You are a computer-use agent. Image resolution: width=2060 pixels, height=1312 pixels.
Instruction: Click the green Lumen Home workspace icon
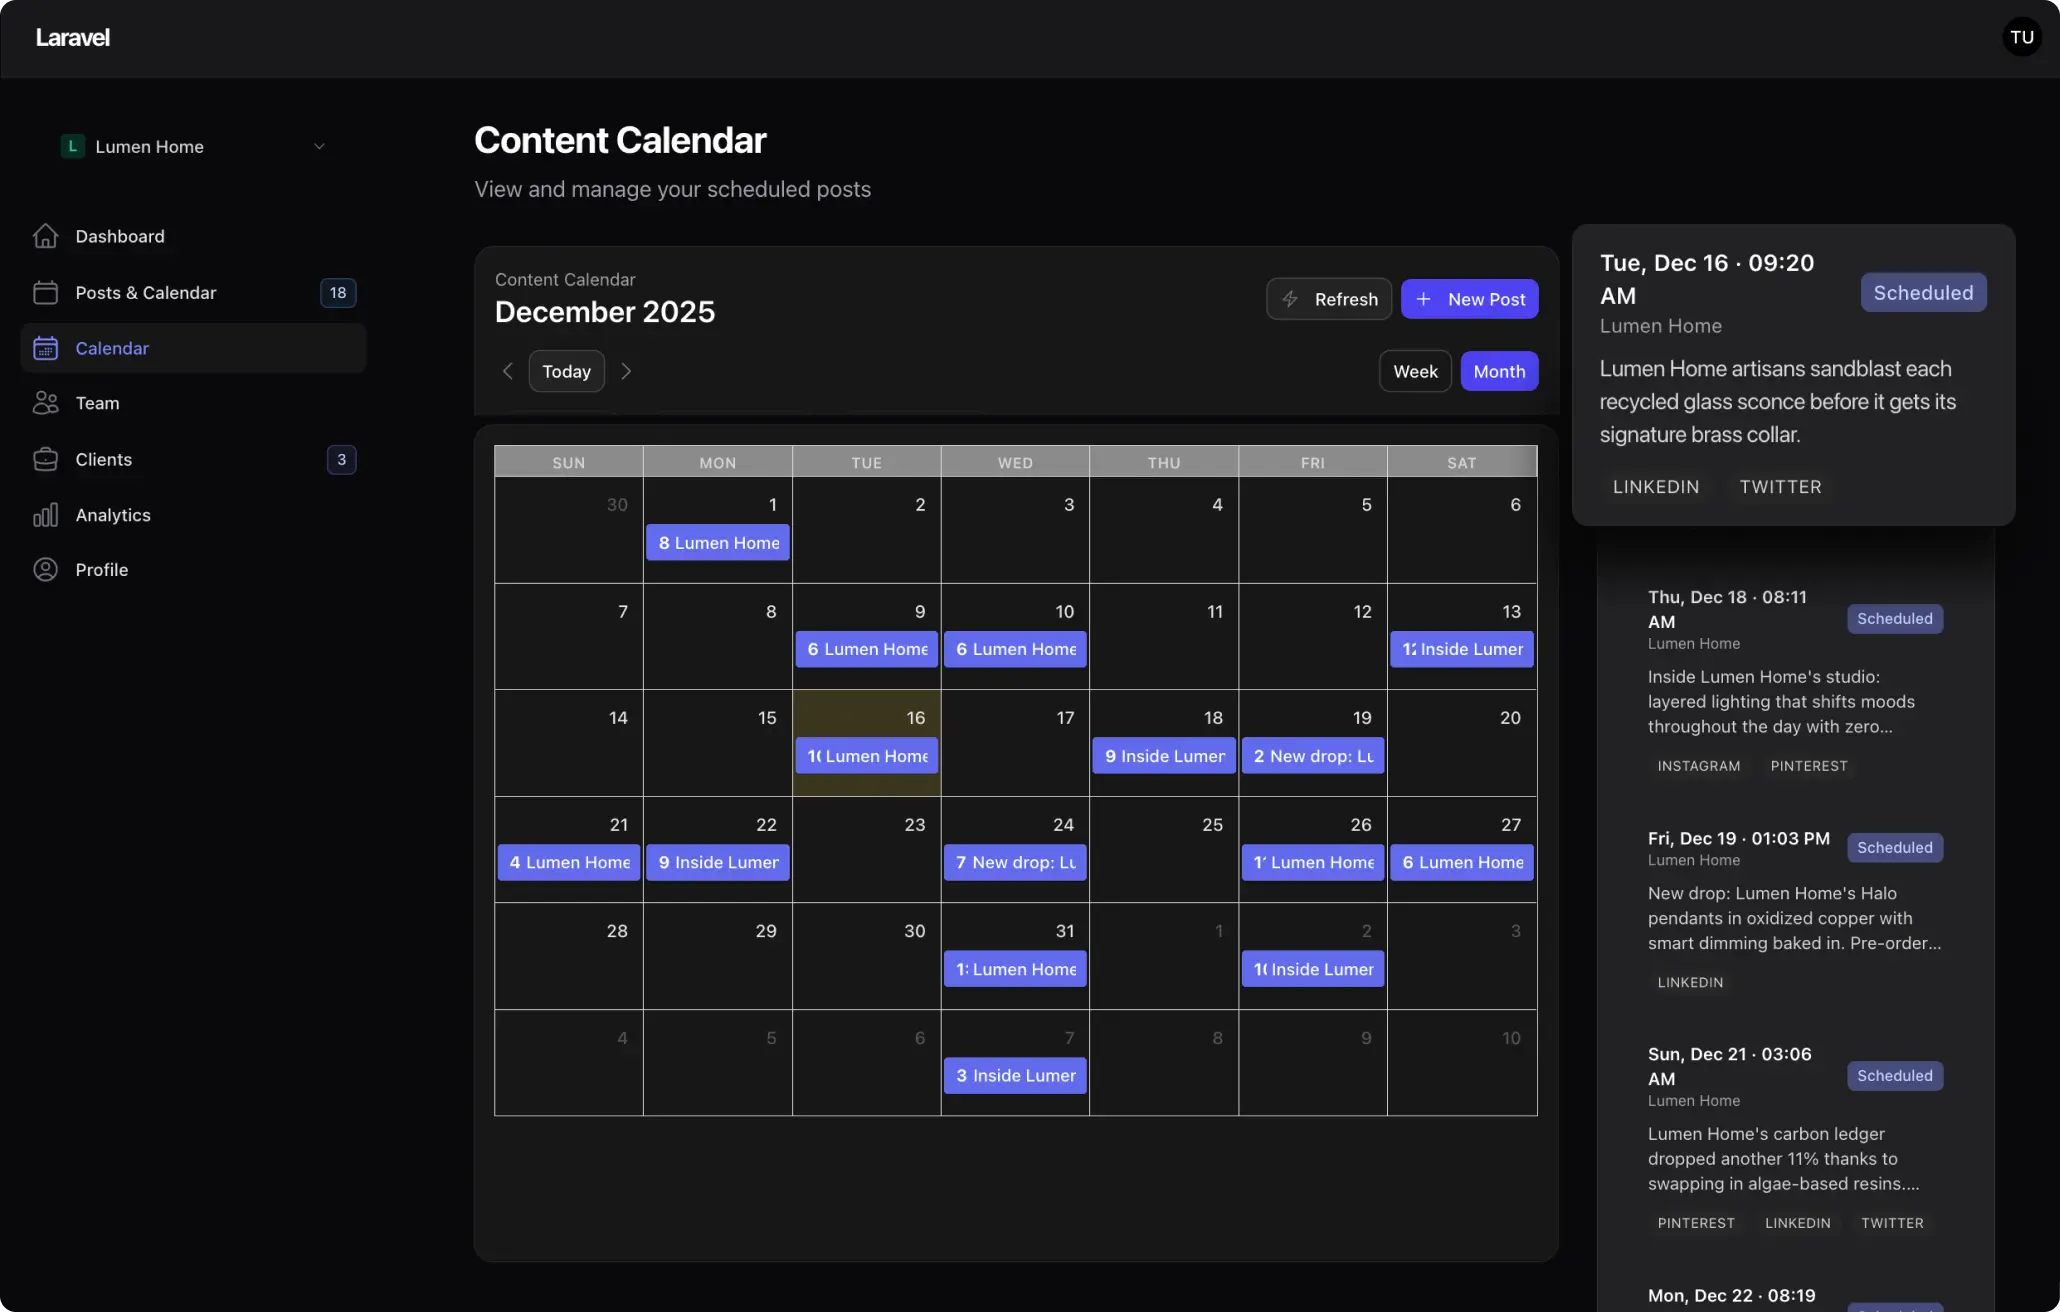coord(72,146)
